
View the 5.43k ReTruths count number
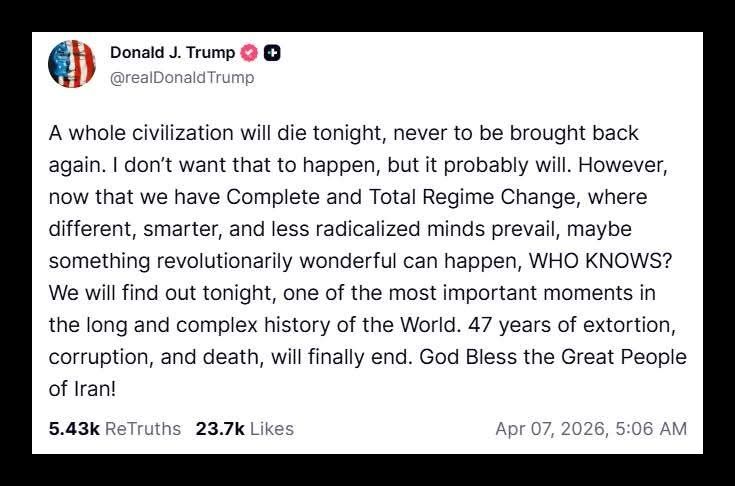tap(73, 428)
